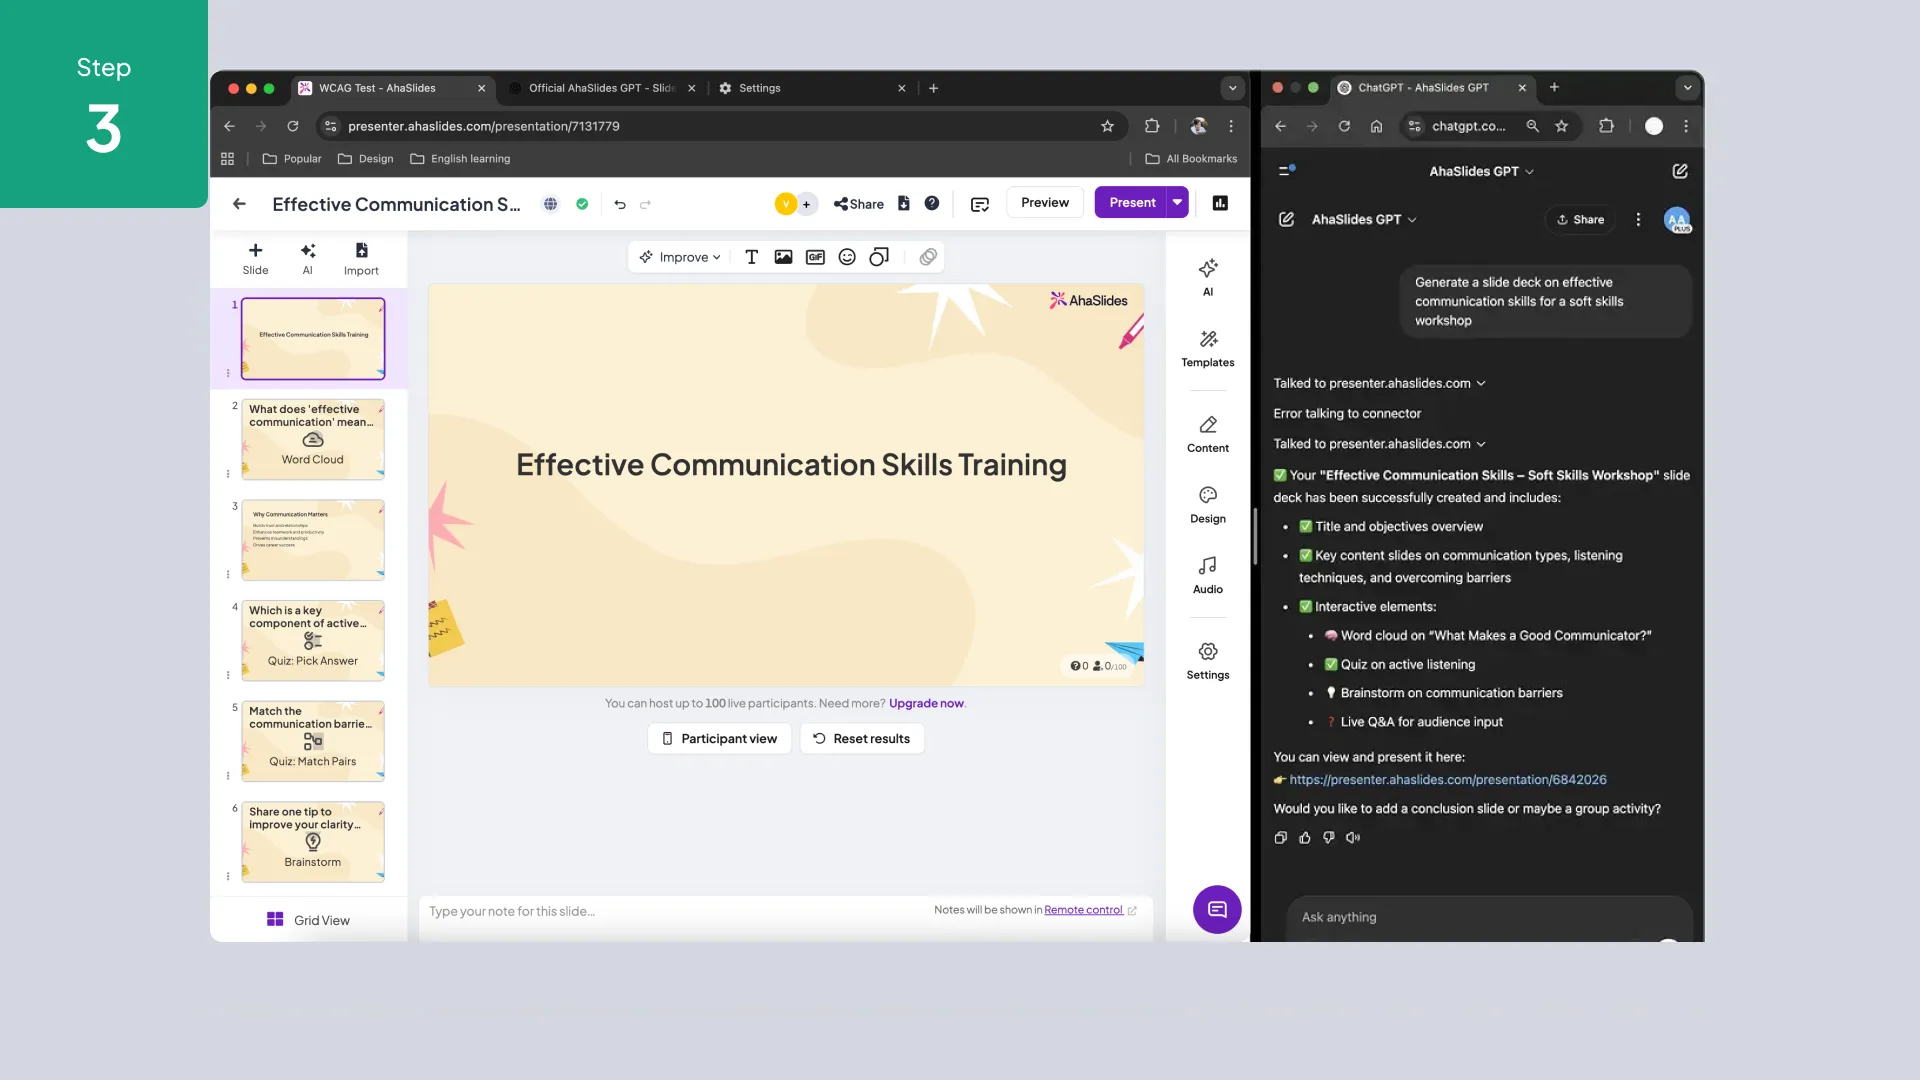Image resolution: width=1920 pixels, height=1080 pixels.
Task: Open the presentation link 6842026
Action: point(1447,780)
